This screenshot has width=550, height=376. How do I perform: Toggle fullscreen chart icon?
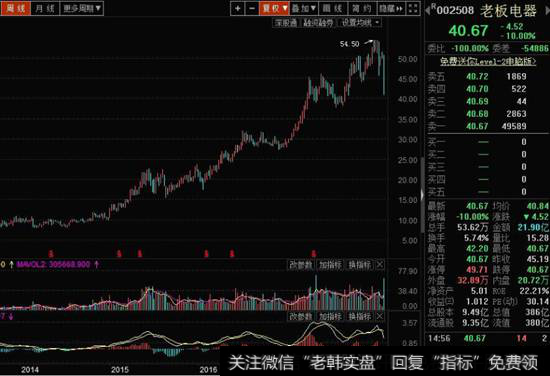(413, 8)
